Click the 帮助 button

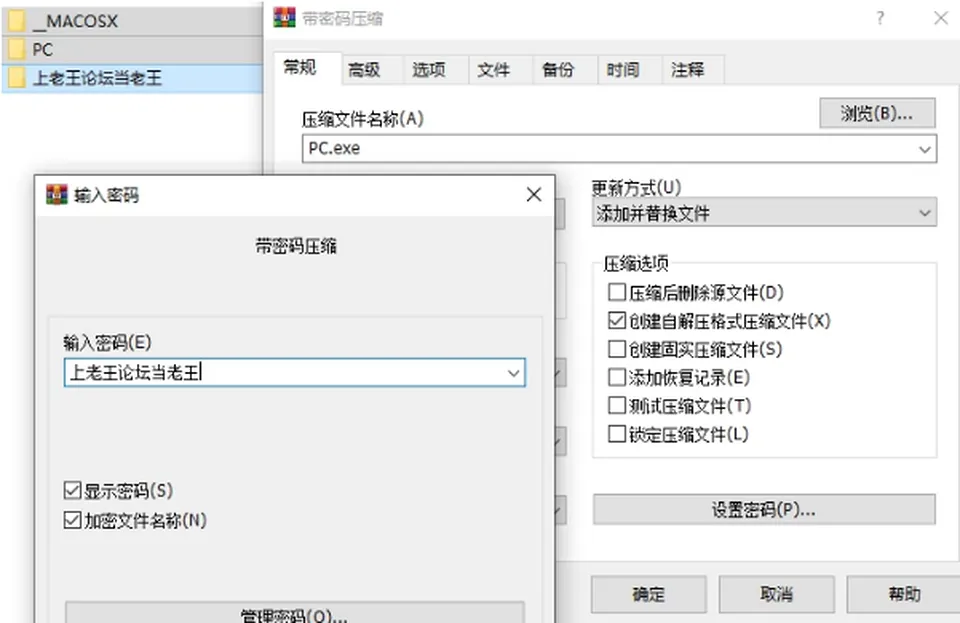(904, 594)
